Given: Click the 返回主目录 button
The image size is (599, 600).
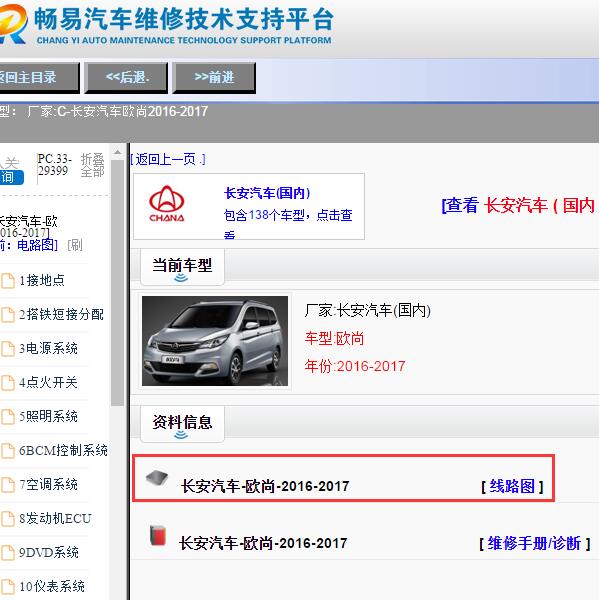Looking at the screenshot, I should tap(38, 78).
